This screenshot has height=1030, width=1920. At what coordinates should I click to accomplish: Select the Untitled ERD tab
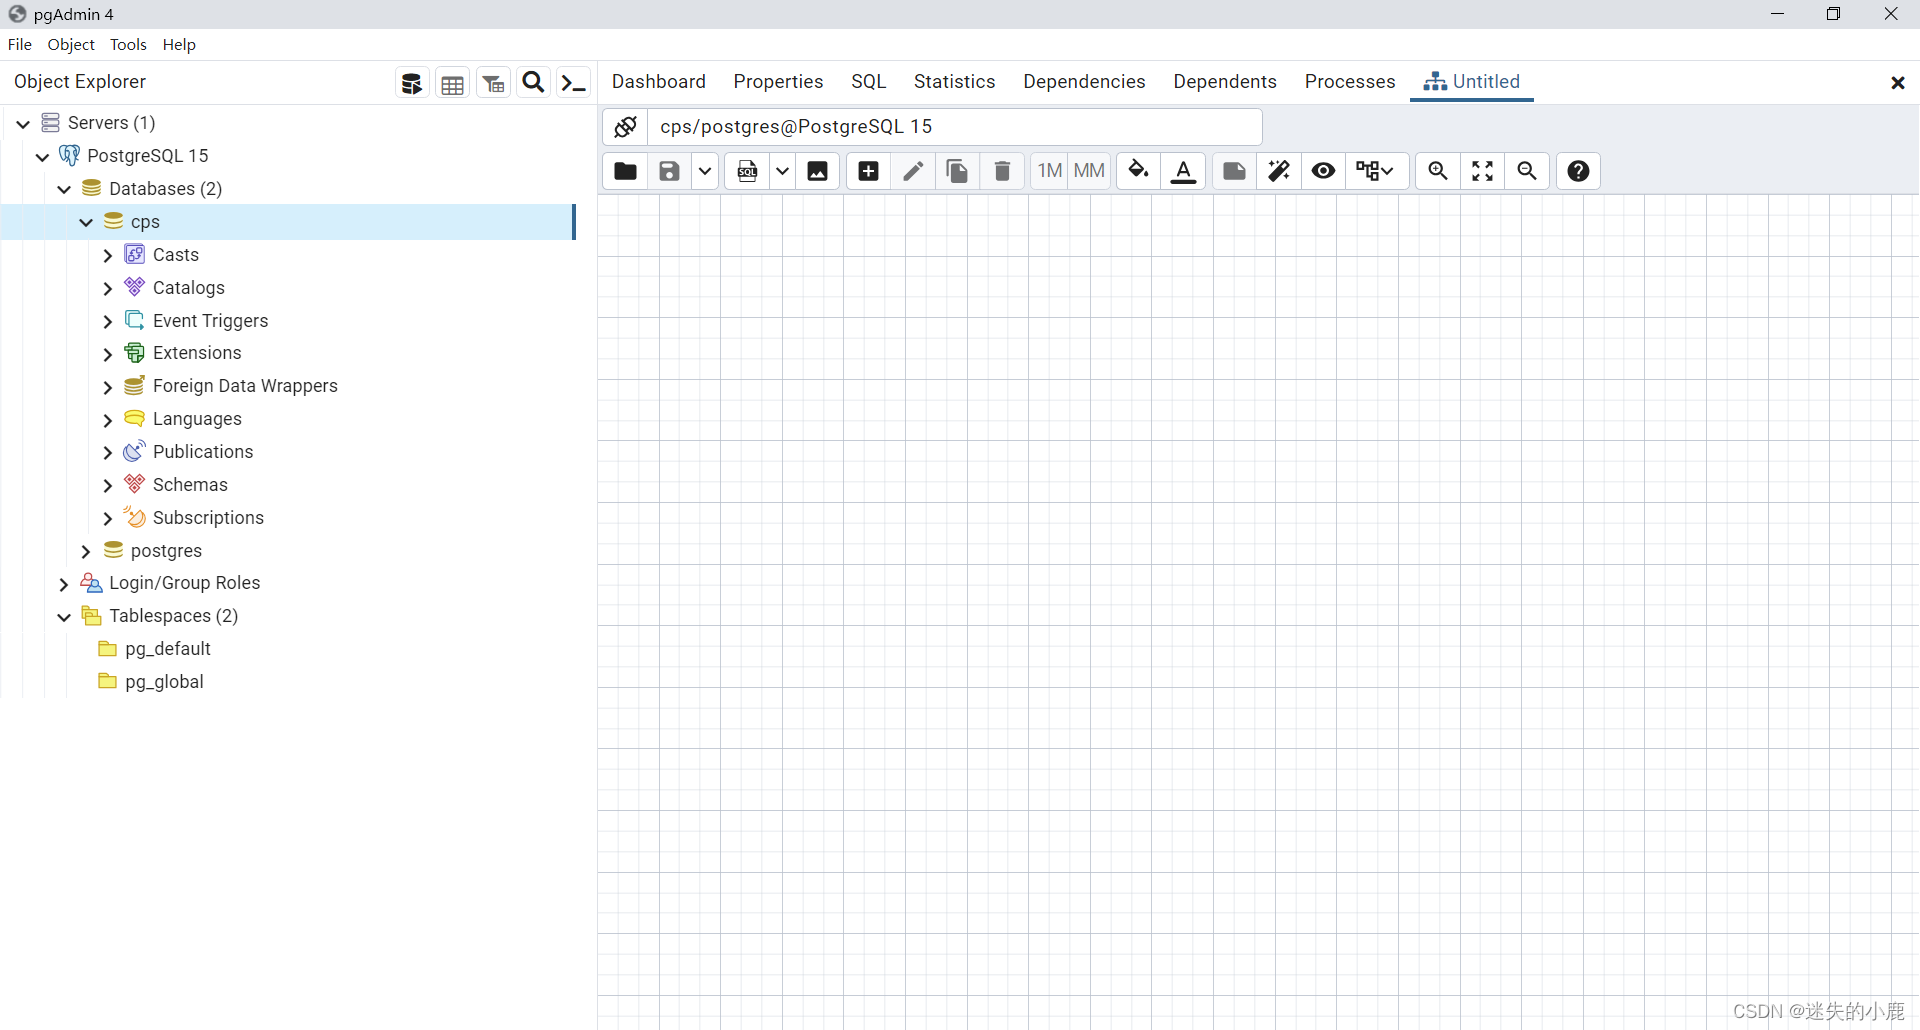click(1472, 82)
